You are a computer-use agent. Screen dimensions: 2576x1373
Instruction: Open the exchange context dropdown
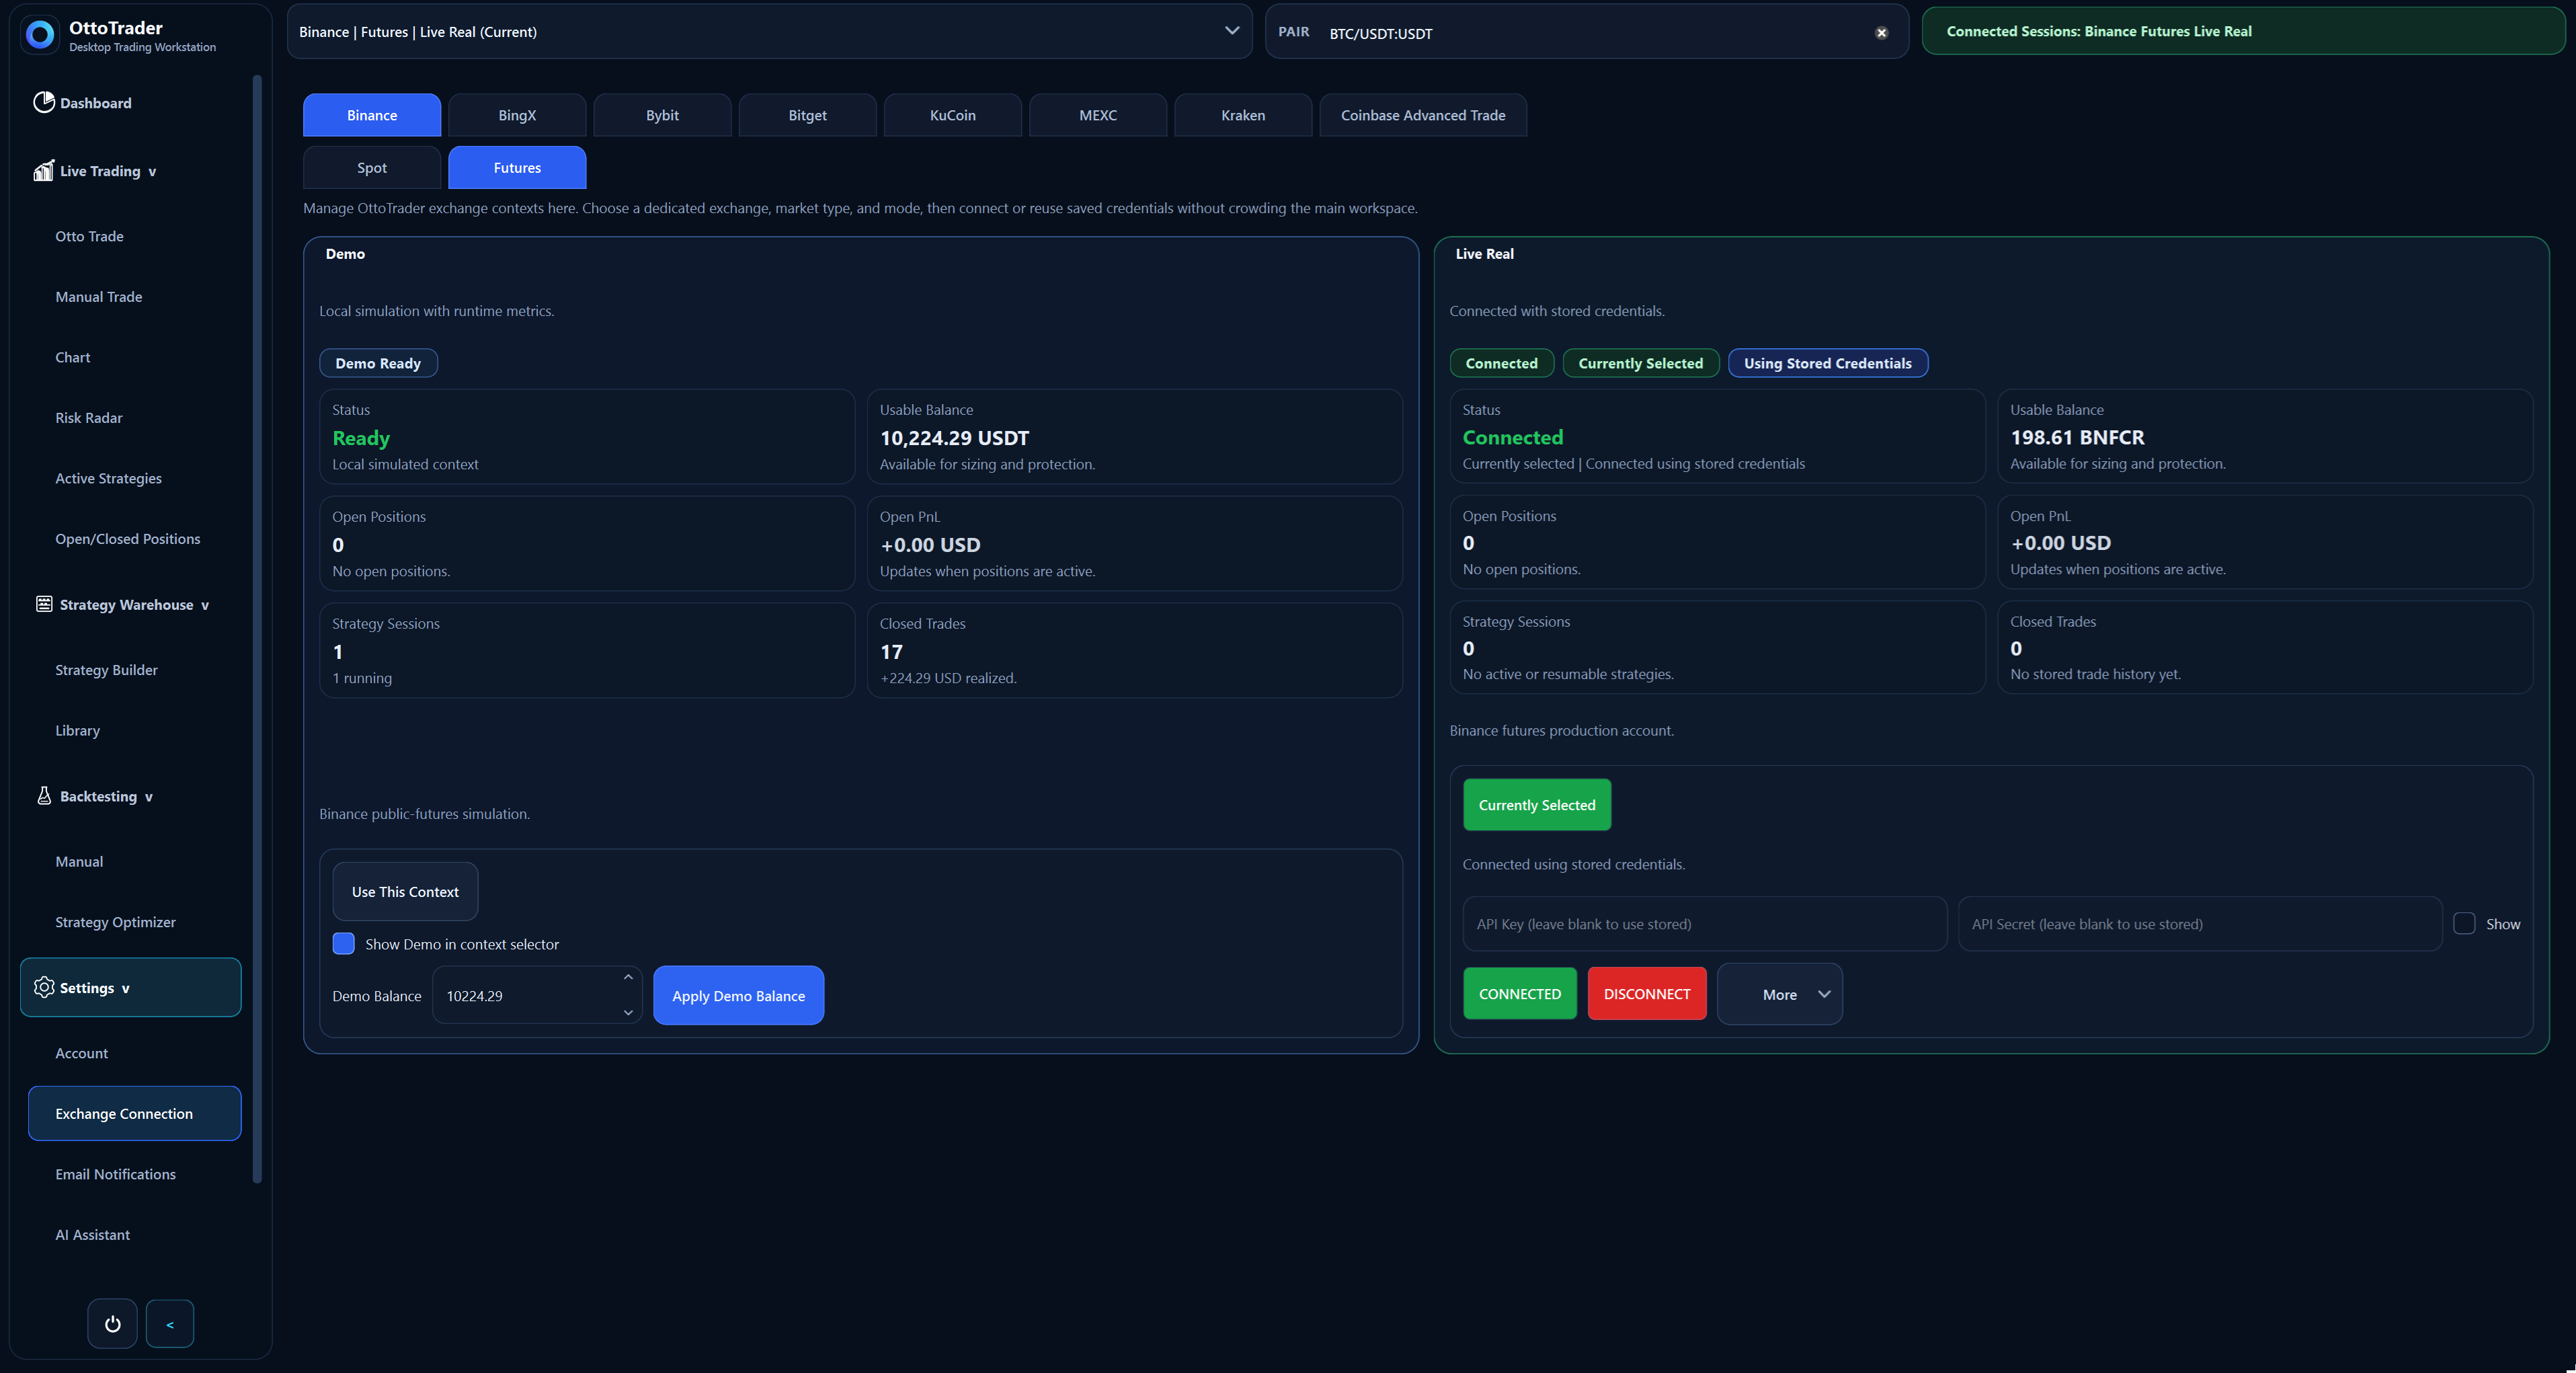769,32
